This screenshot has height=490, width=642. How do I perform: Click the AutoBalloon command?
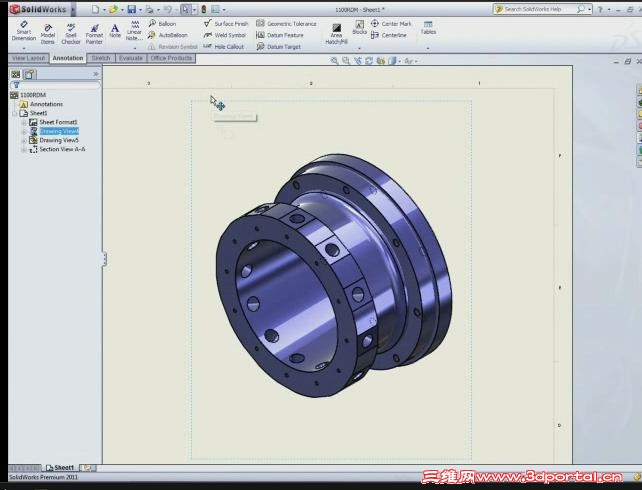(167, 35)
